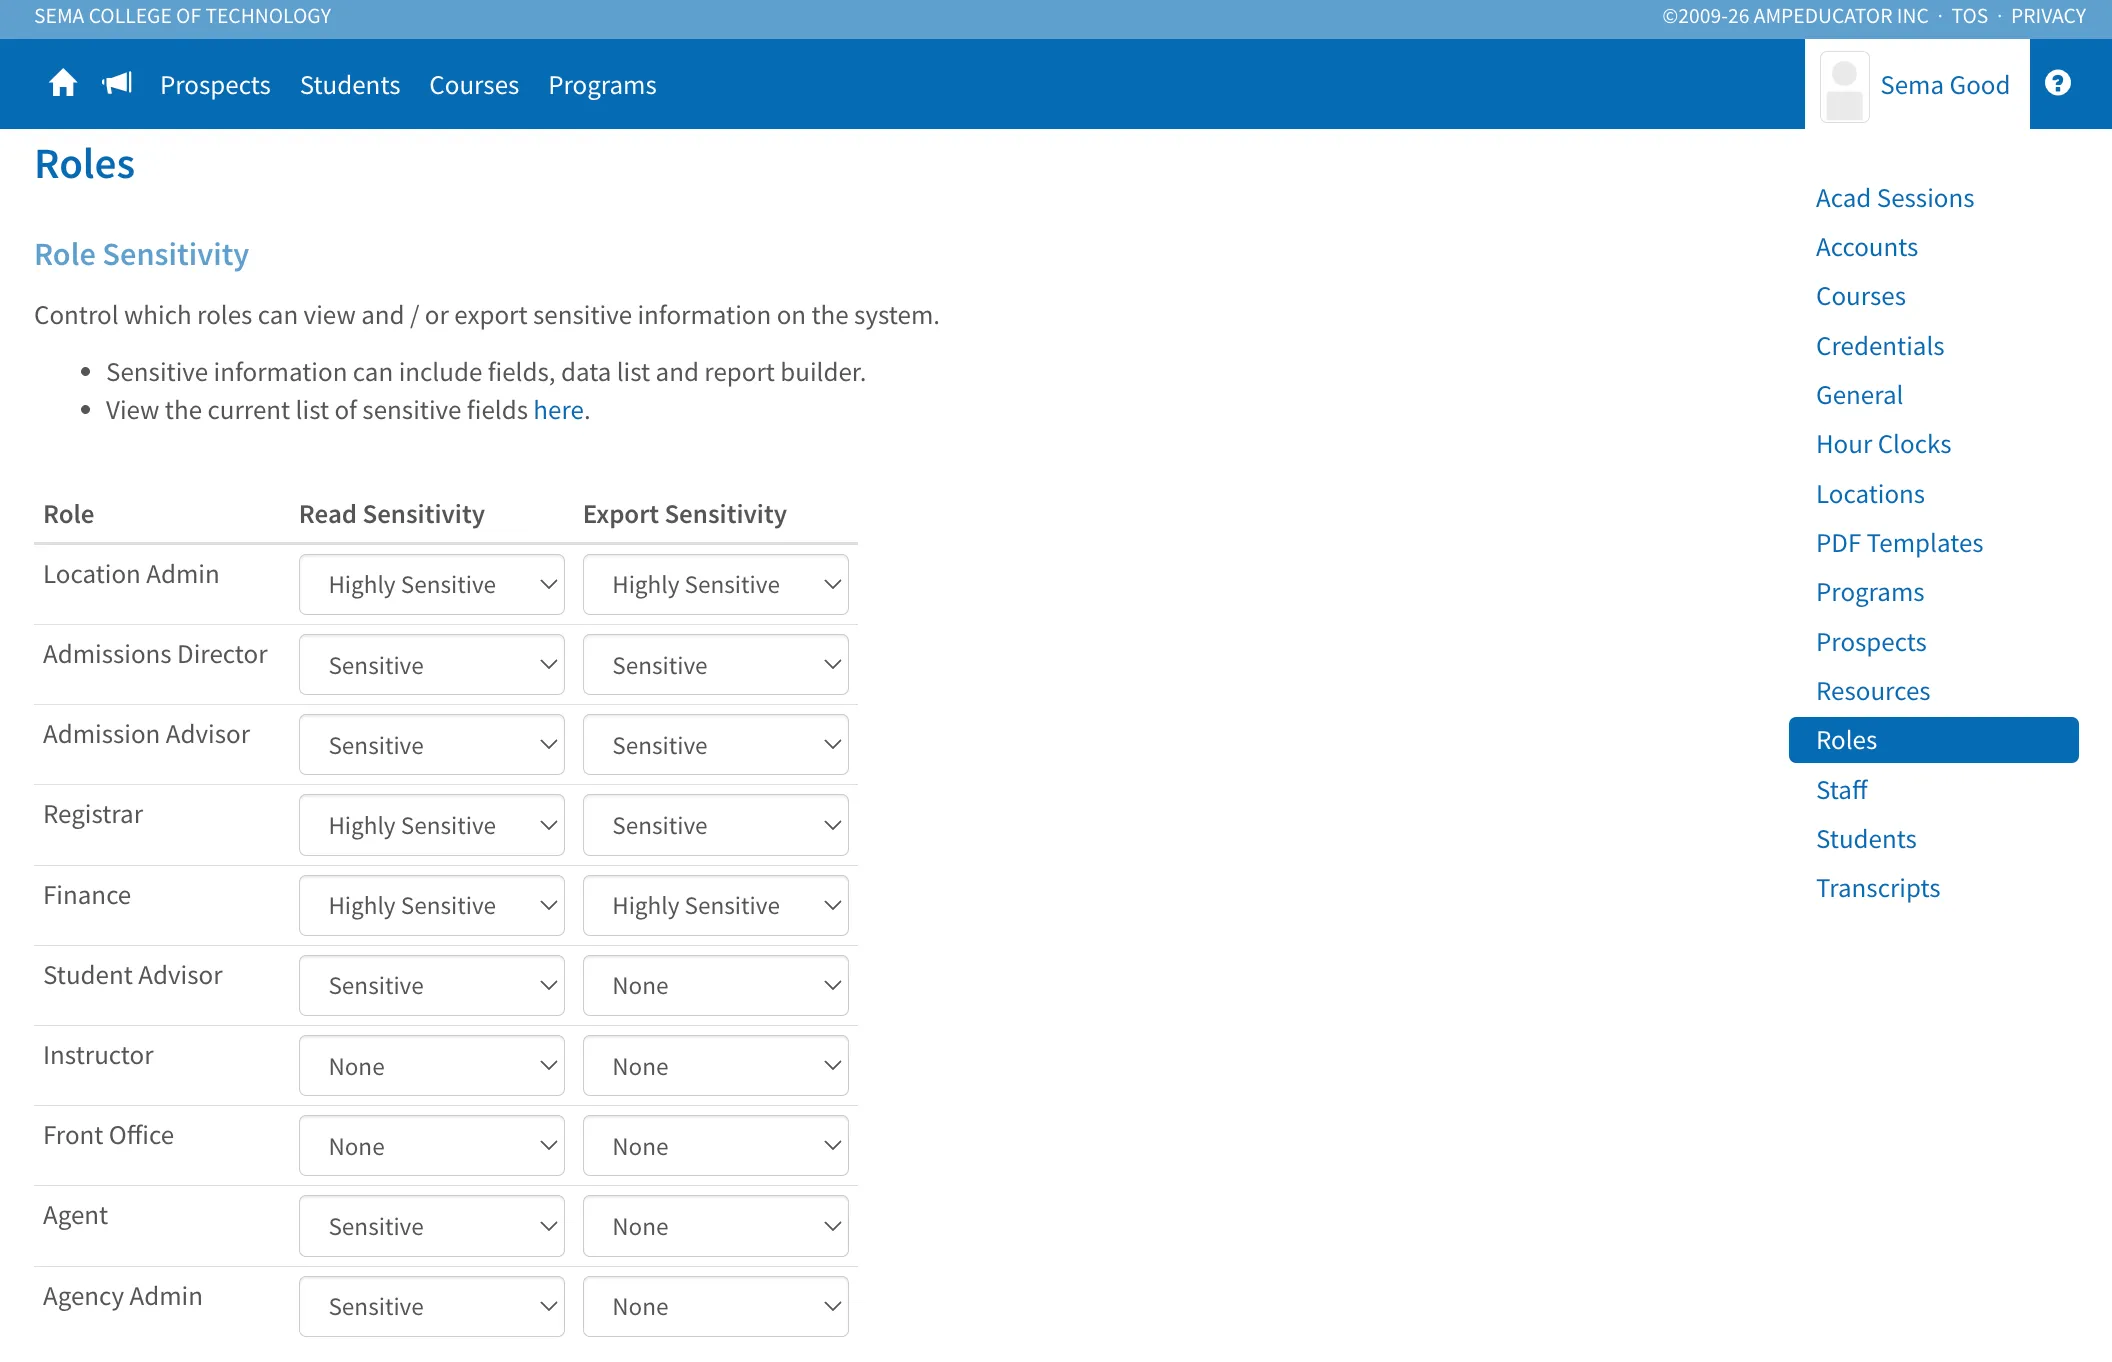Viewport: 2112px width, 1362px height.
Task: Open Students in top navigation
Action: pos(350,85)
